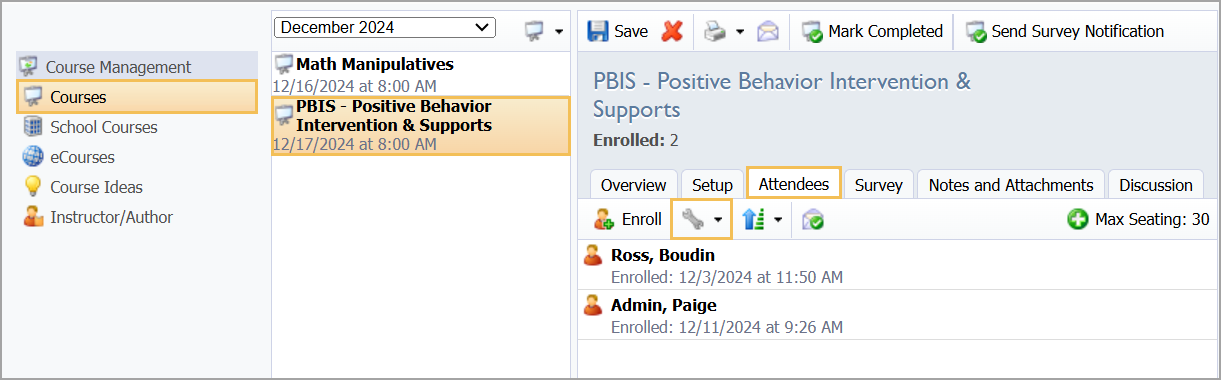Open Instructor/Author in sidebar
This screenshot has width=1221, height=380.
pos(111,217)
